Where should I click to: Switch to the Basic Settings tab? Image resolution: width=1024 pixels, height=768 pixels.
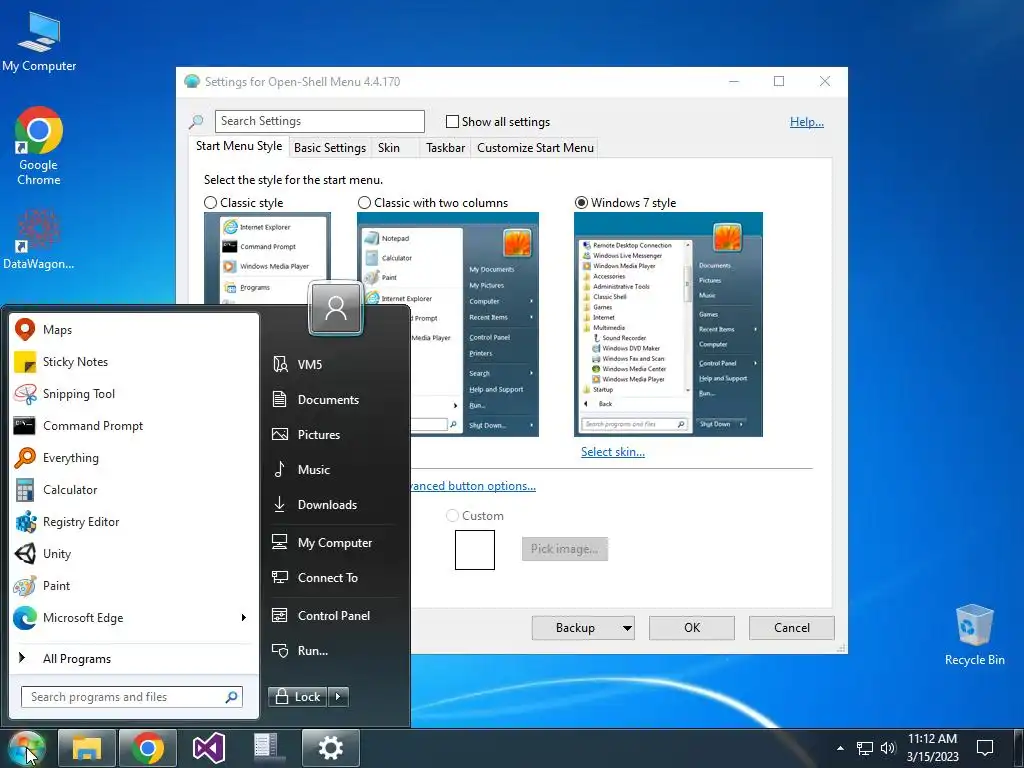(x=330, y=148)
